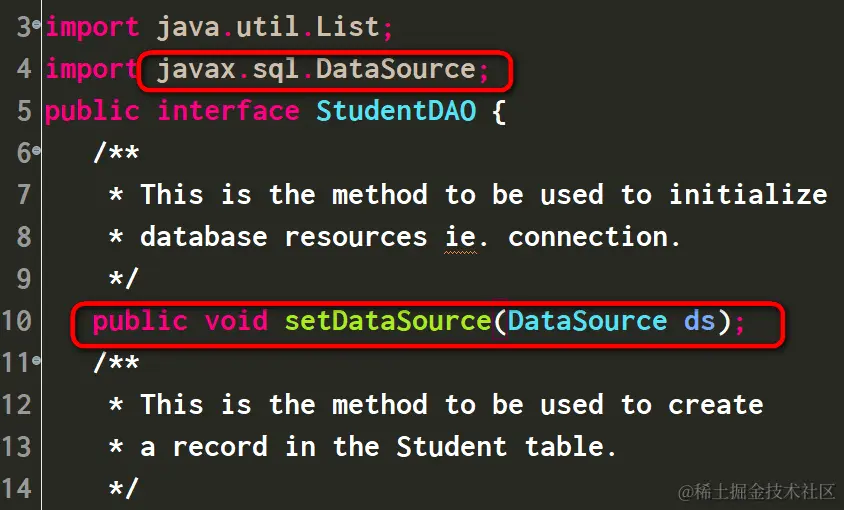Click line number 14 in the gutter
Screen dimensions: 844x510
tap(17, 488)
